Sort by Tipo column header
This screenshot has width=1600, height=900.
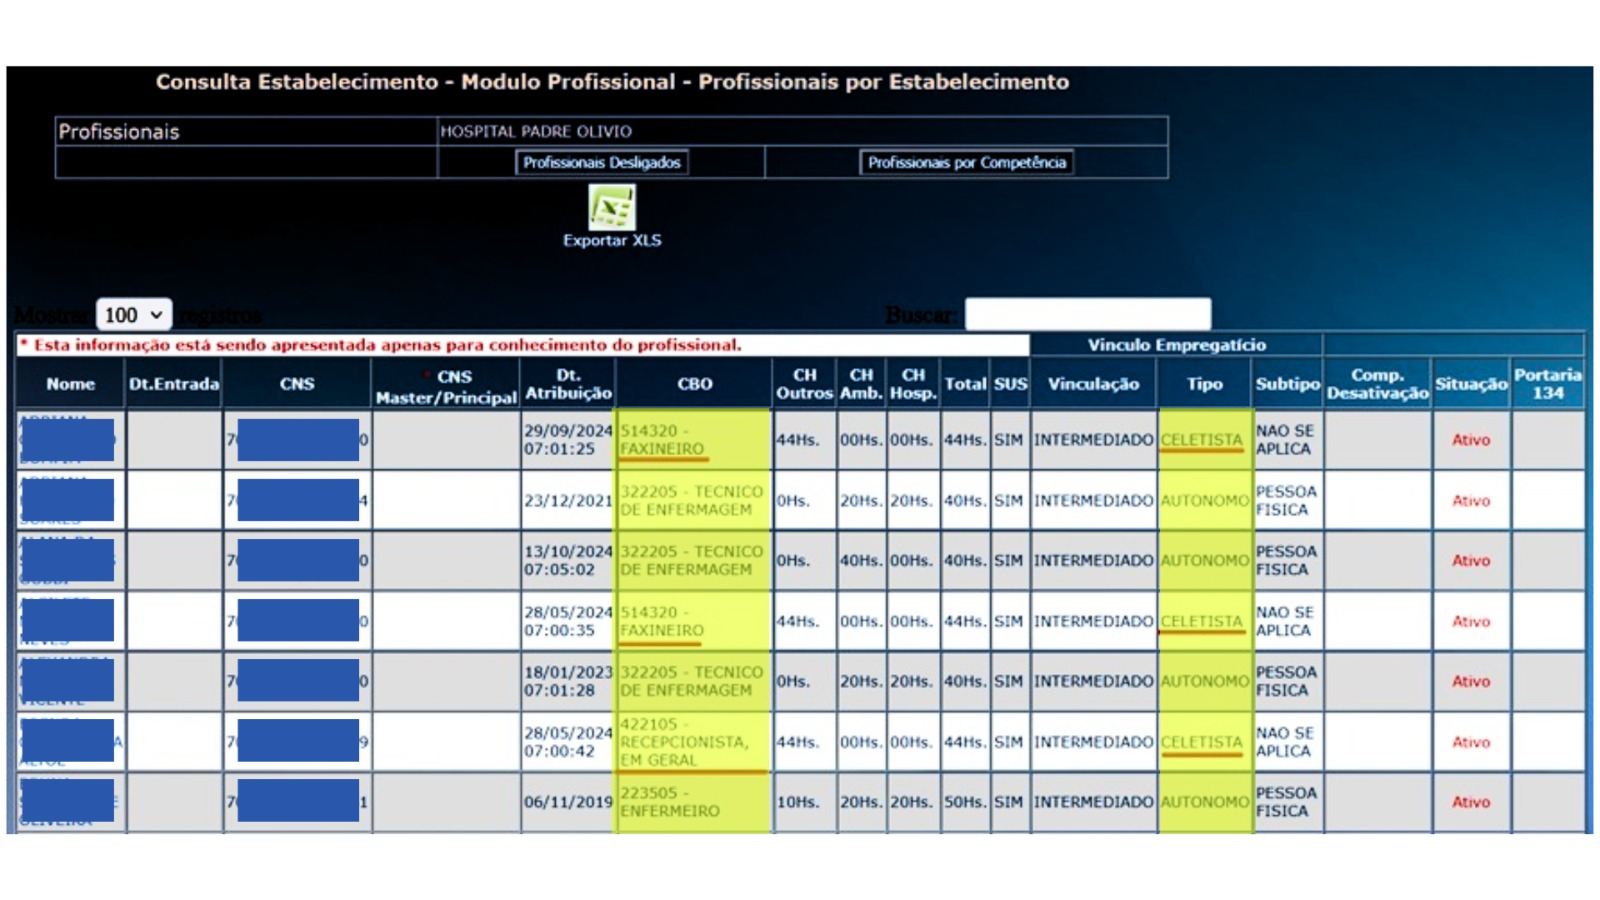1204,384
